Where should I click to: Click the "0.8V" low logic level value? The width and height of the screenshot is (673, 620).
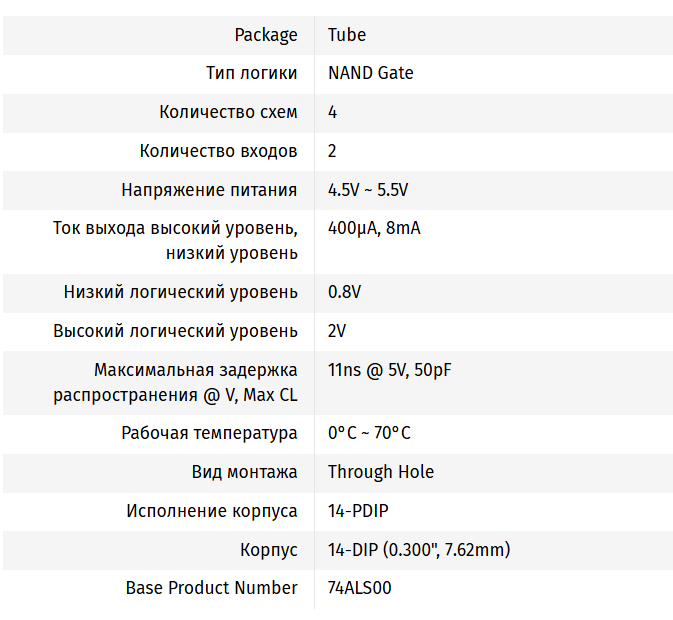pyautogui.click(x=344, y=292)
